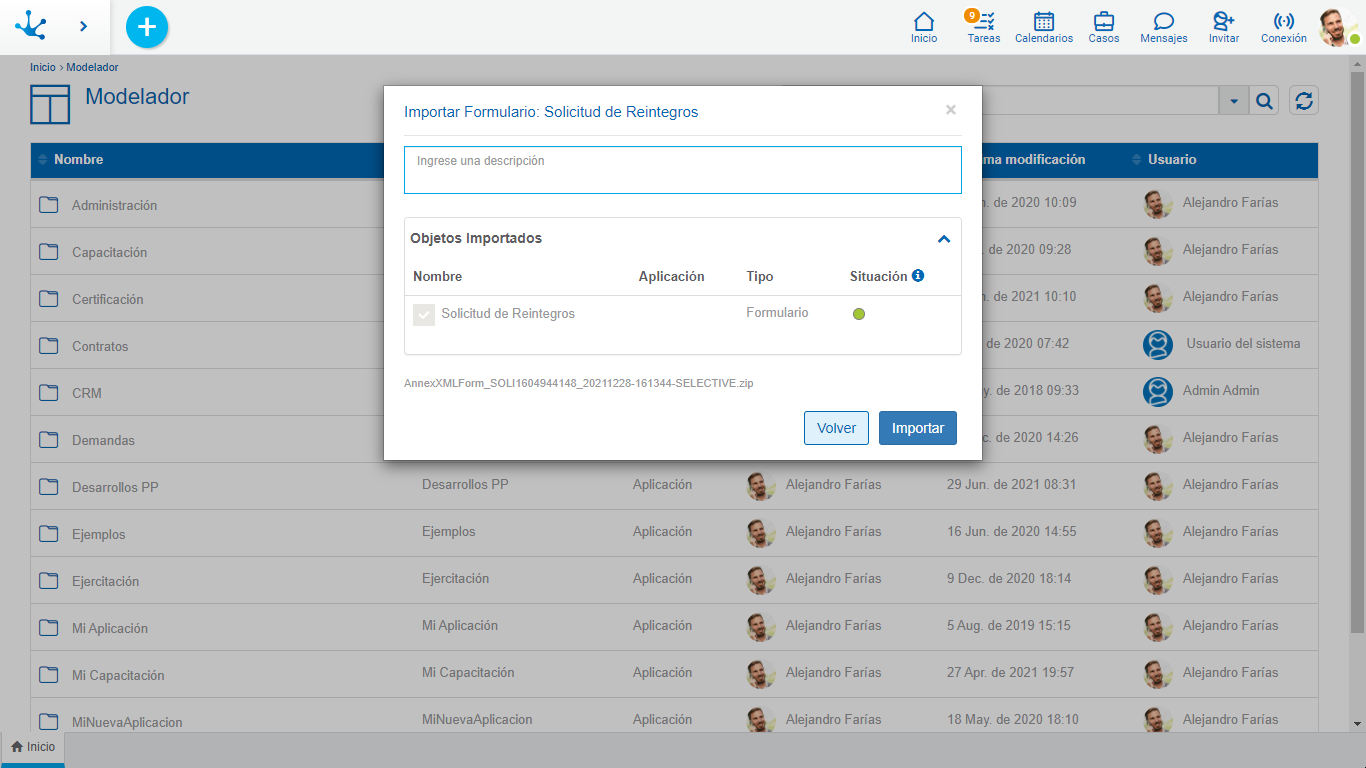This screenshot has width=1366, height=768.
Task: Expand the side menu with chevron arrow
Action: click(84, 27)
